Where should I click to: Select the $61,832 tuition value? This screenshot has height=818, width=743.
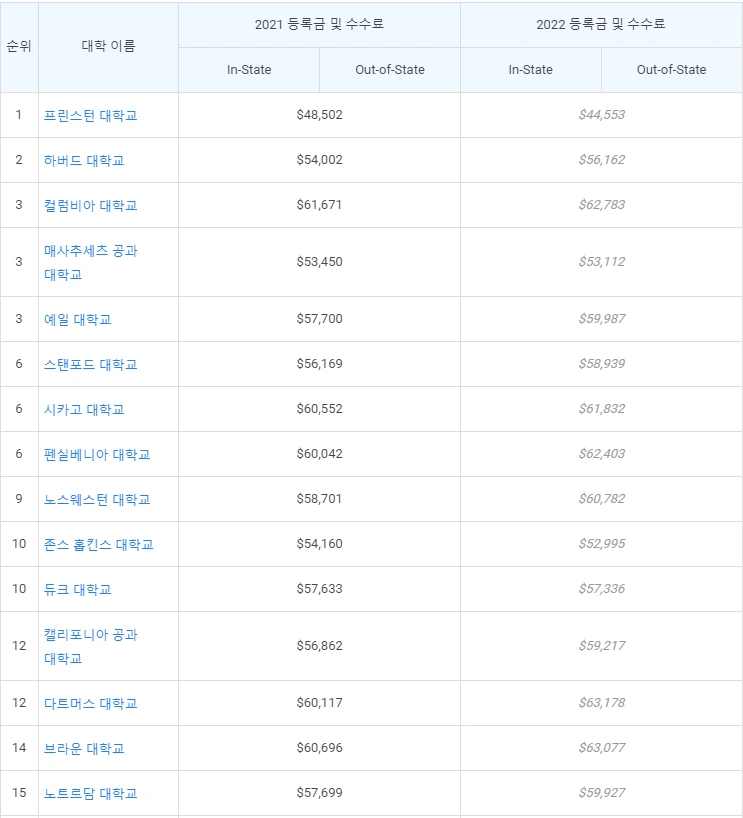(602, 408)
